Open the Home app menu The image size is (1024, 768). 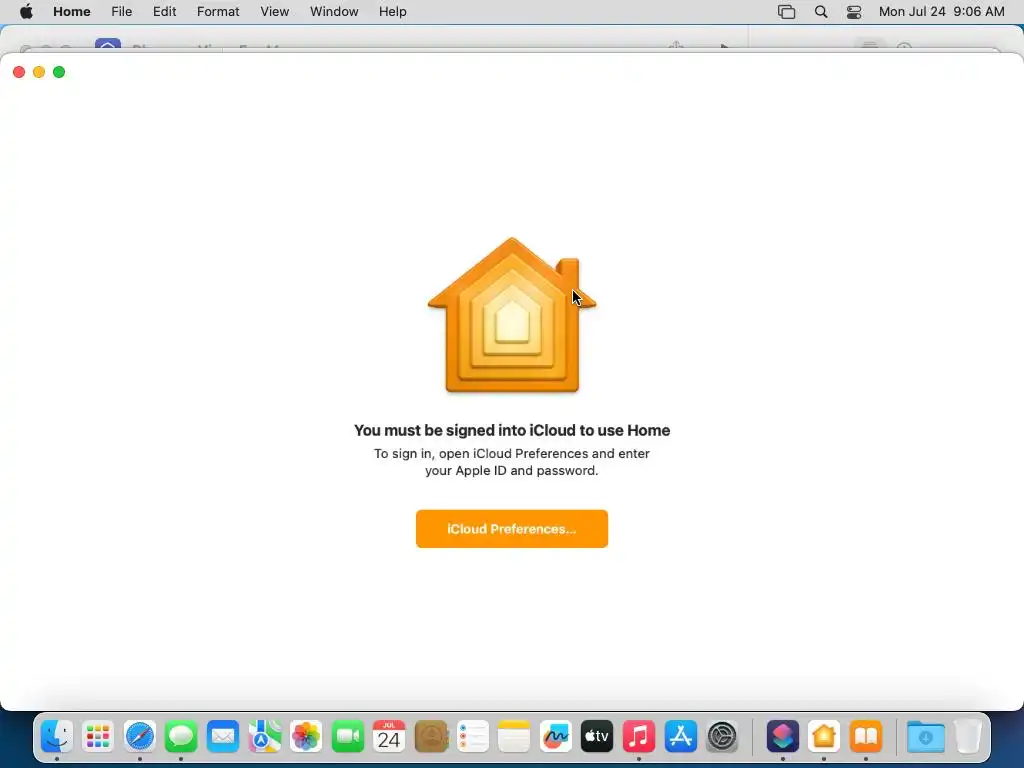pos(72,12)
